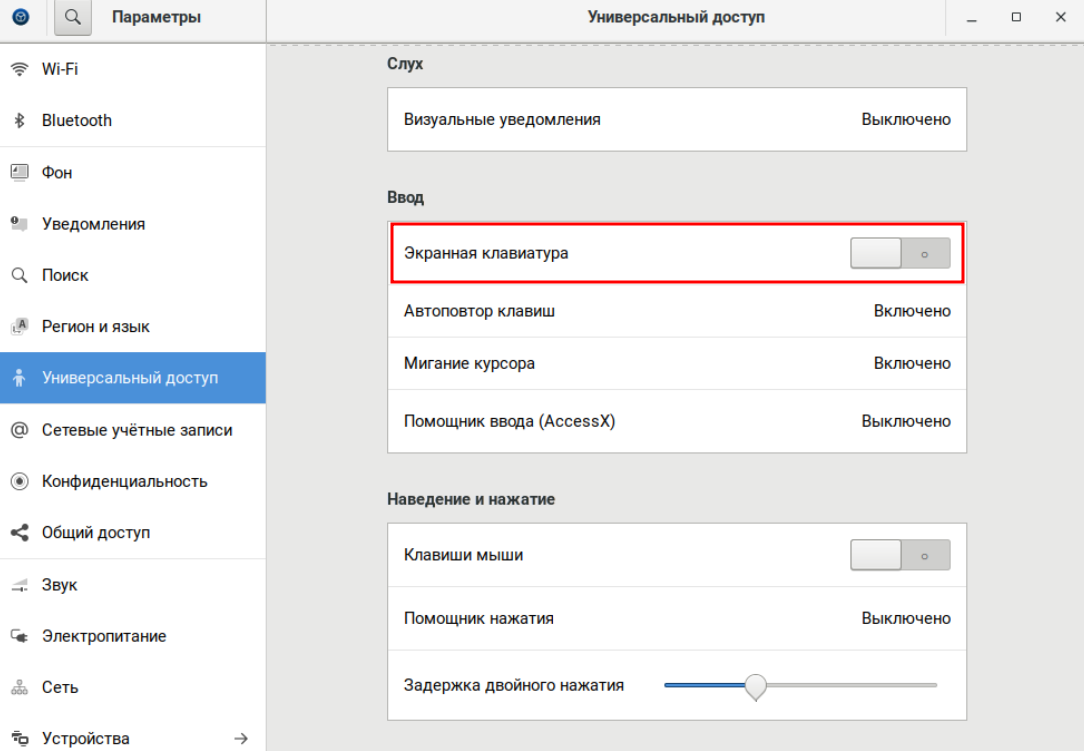Click the search magnifier button in header

[x=73, y=17]
